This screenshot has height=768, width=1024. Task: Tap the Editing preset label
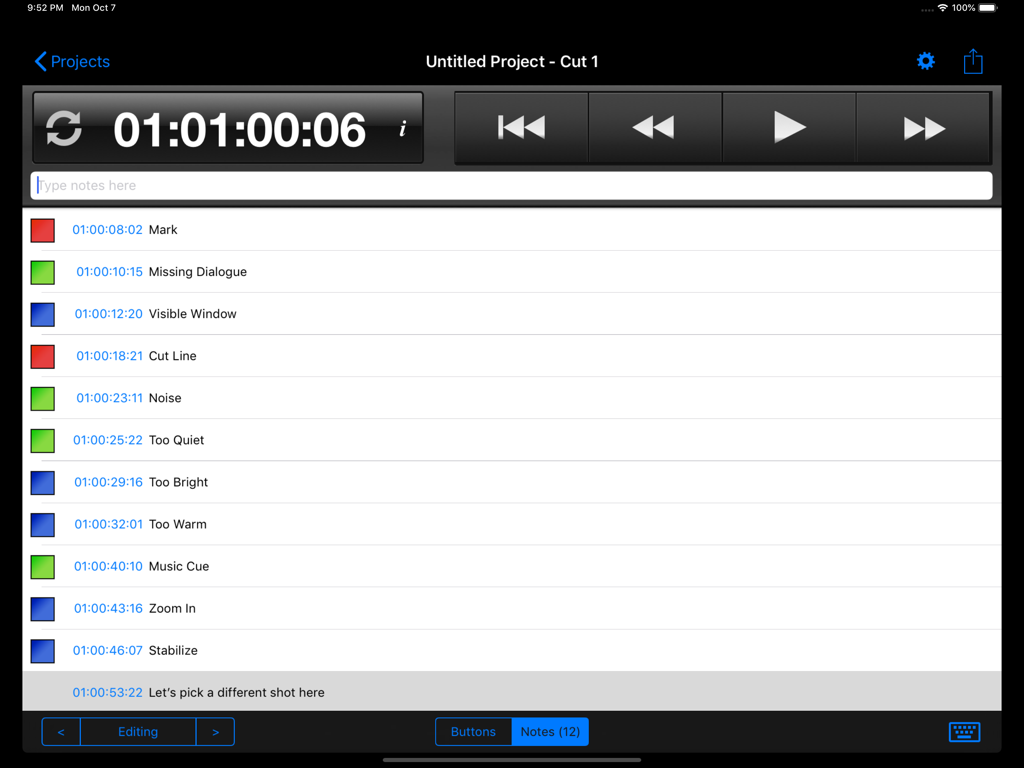pos(137,731)
